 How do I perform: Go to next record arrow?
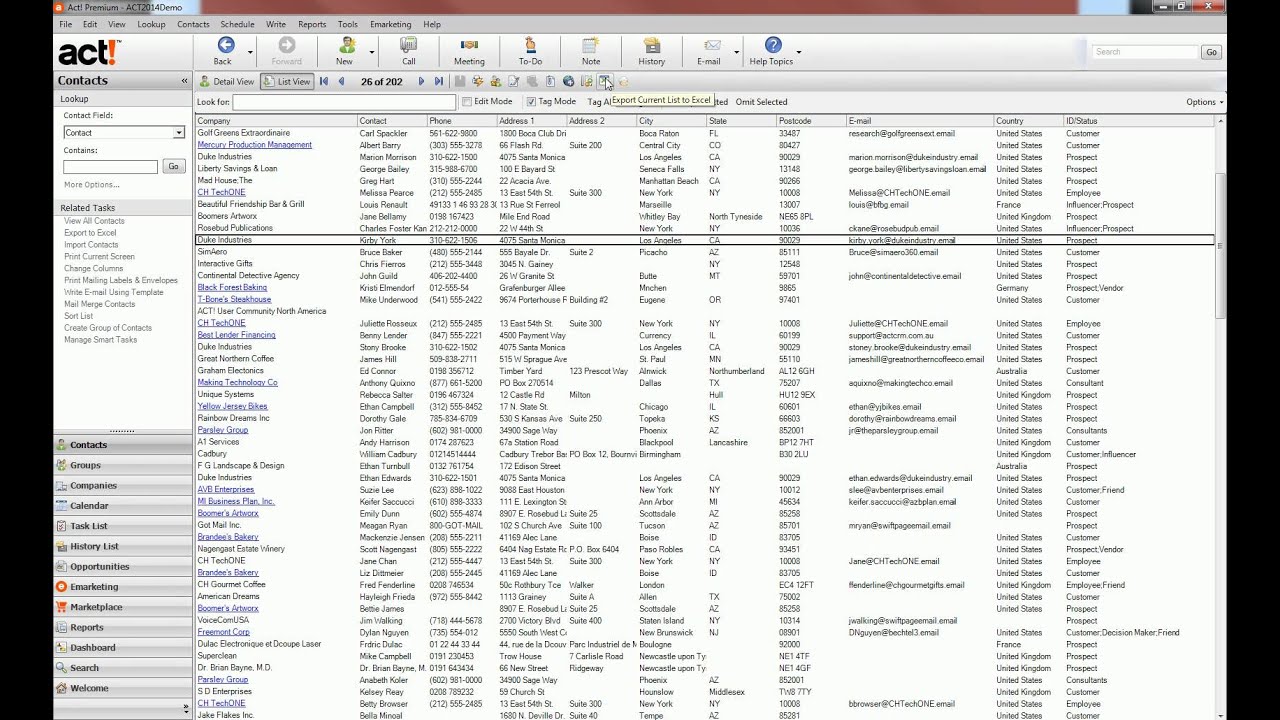pyautogui.click(x=421, y=81)
